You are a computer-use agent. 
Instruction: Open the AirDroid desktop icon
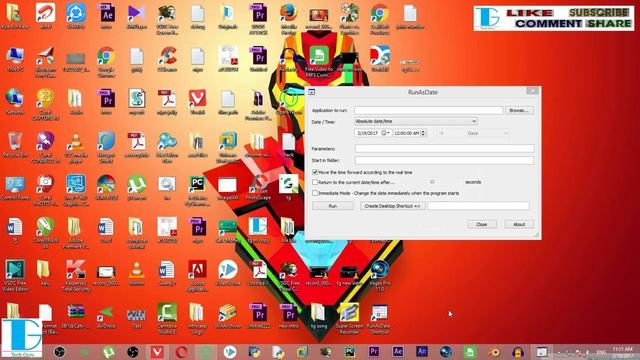(106, 317)
